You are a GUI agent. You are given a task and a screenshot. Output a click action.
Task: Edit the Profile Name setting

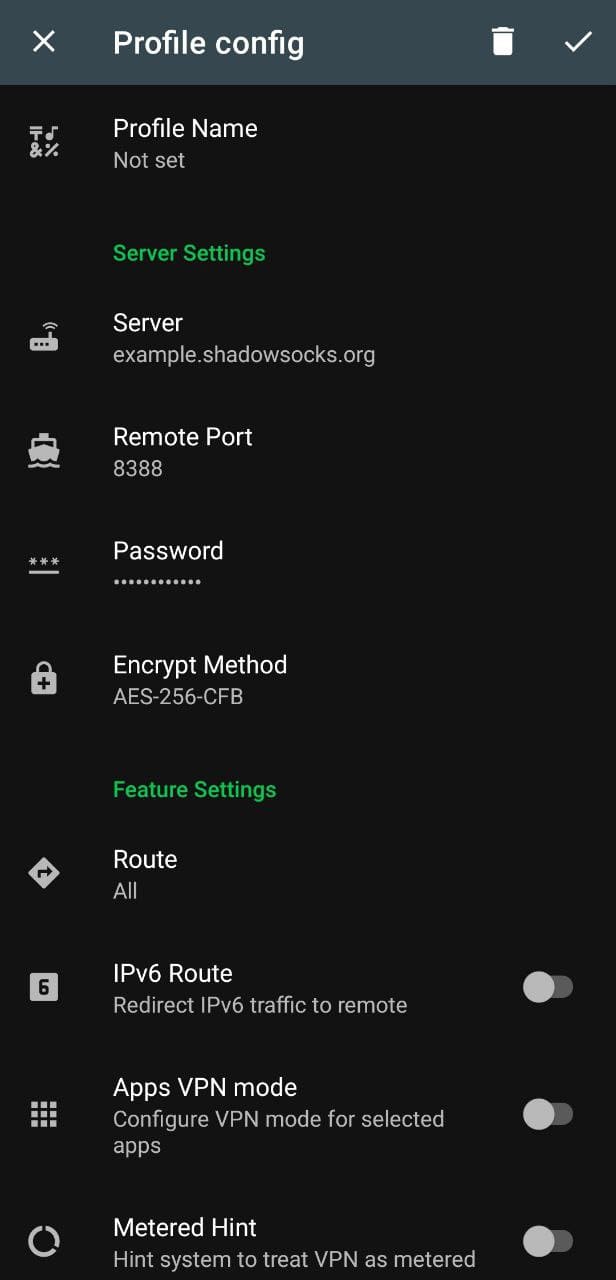coord(185,143)
